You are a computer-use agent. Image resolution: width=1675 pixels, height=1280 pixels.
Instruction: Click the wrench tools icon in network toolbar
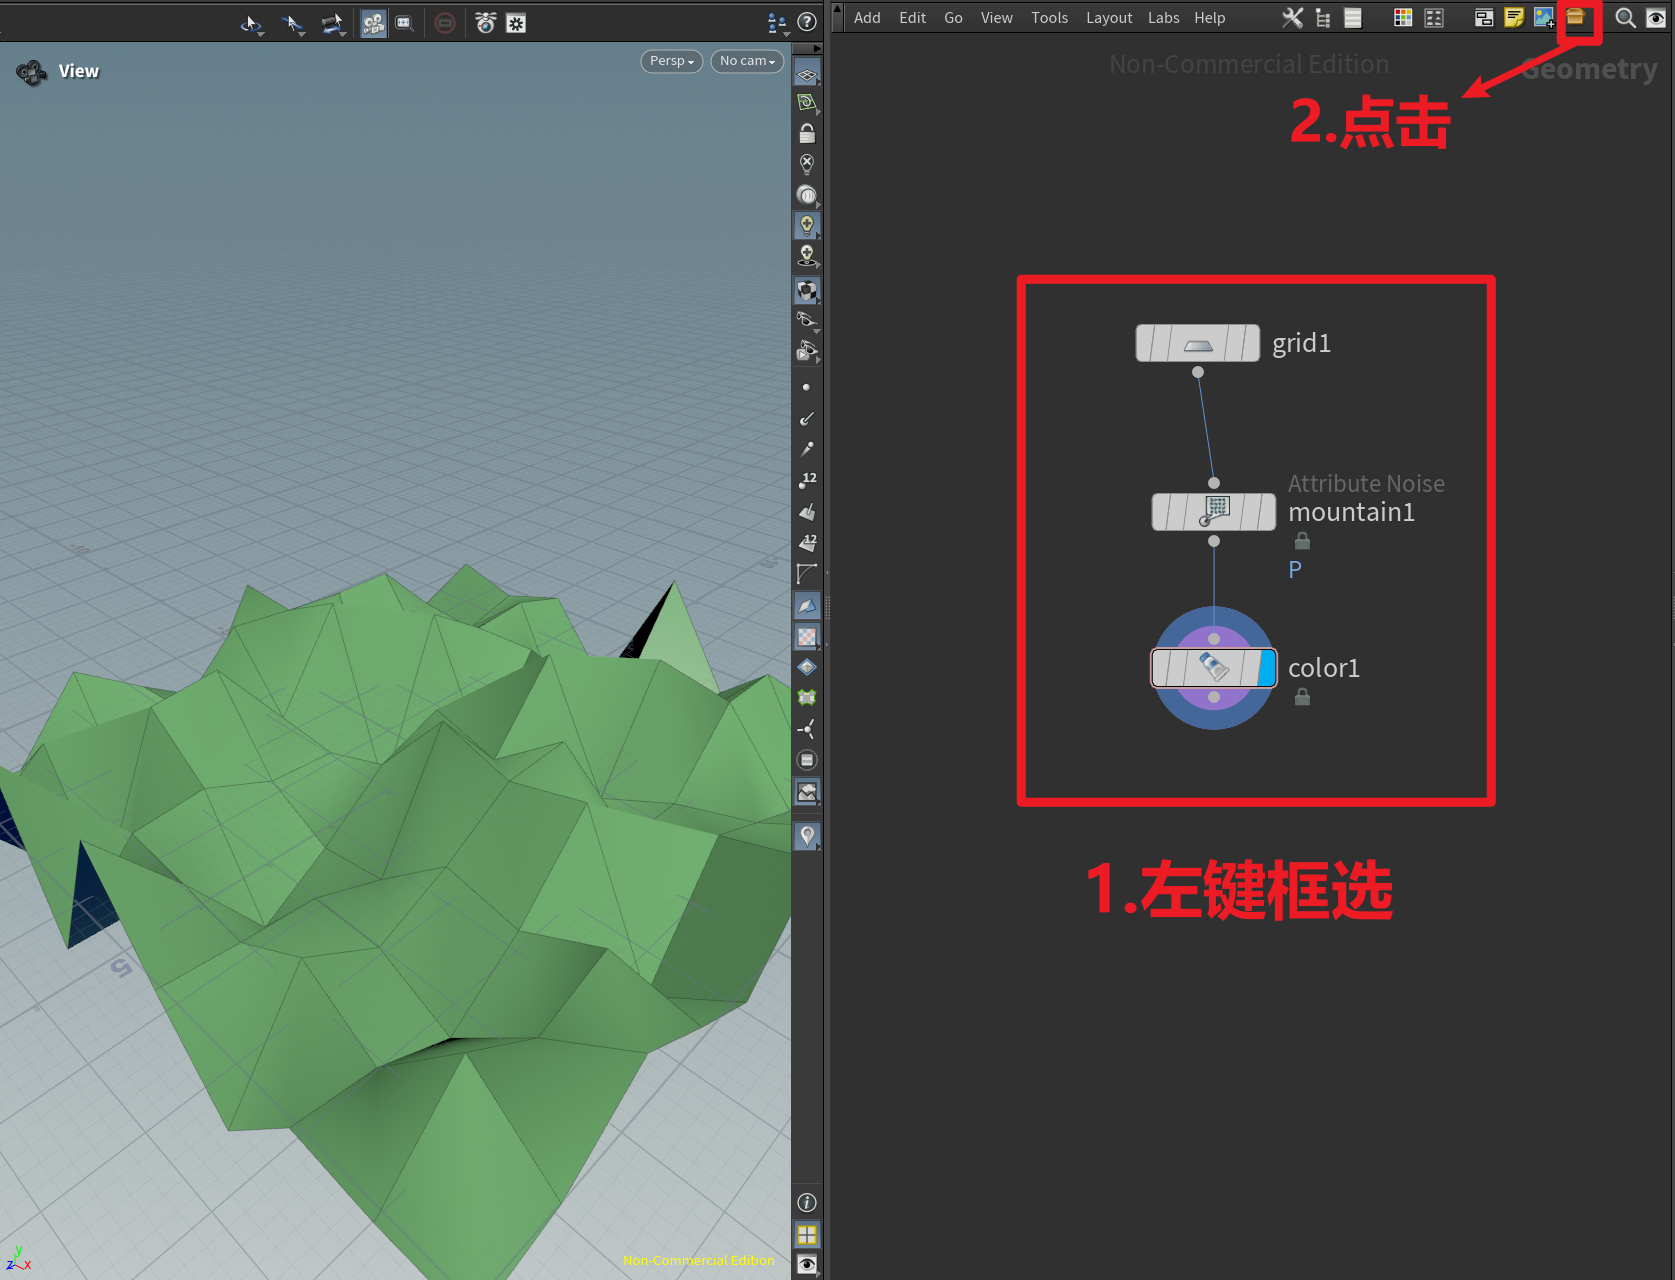(x=1292, y=17)
